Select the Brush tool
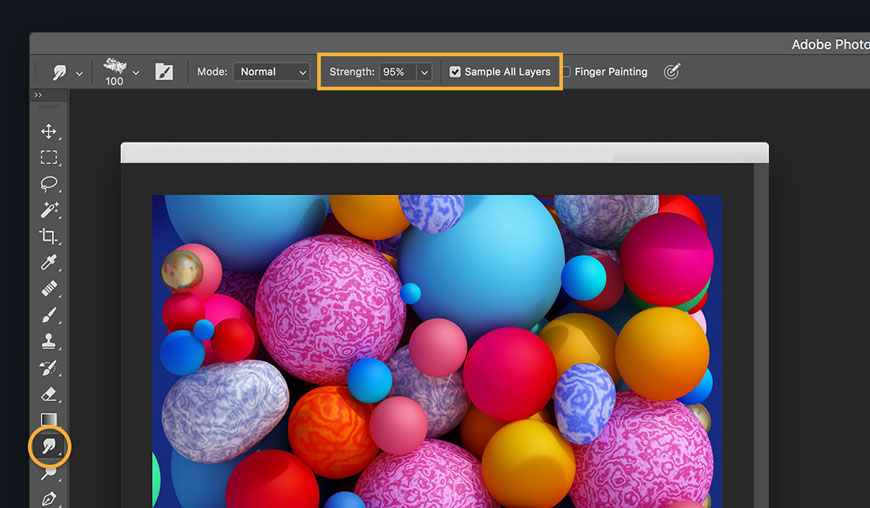The image size is (870, 508). tap(49, 315)
